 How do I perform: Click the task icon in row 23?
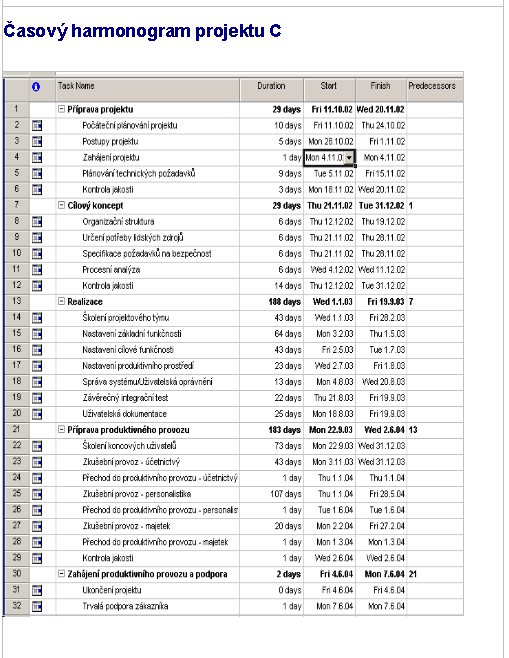(37, 462)
